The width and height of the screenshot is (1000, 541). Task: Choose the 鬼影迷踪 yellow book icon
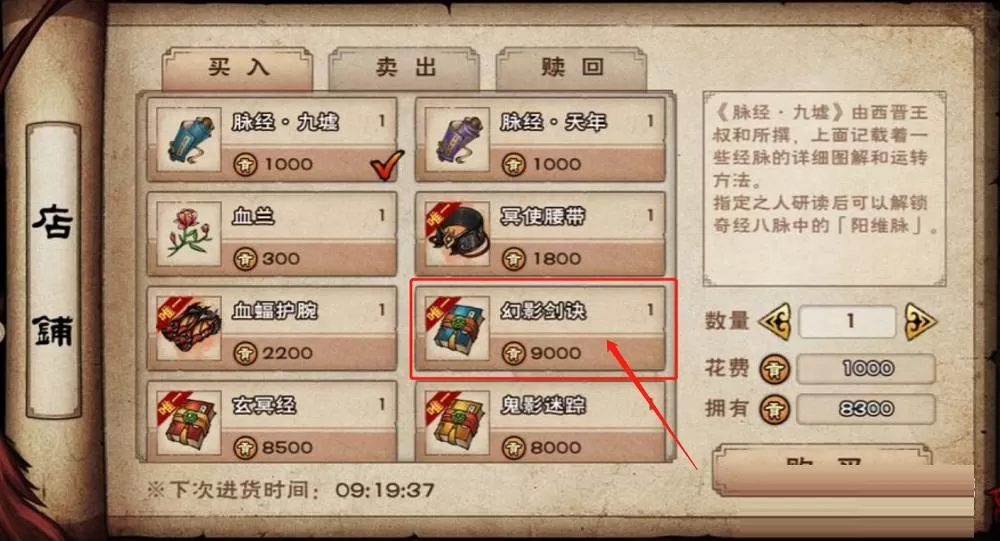click(x=457, y=422)
